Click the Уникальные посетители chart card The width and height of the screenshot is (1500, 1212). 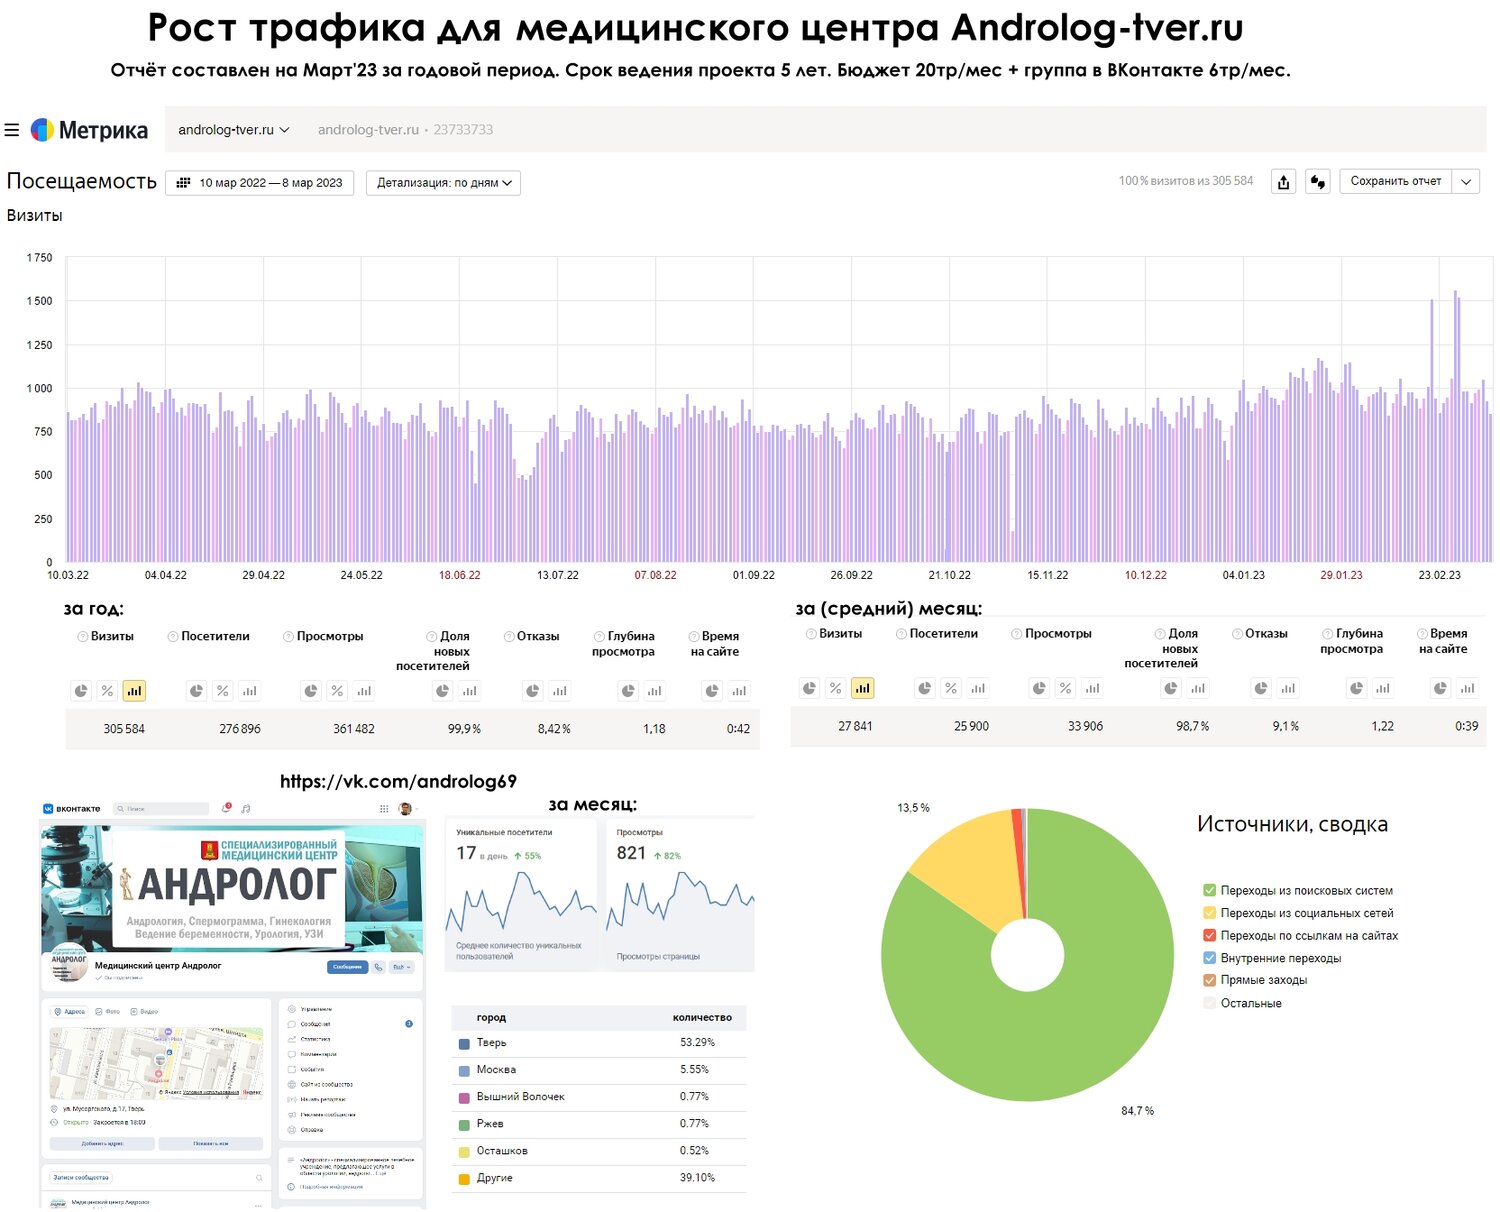tap(521, 894)
